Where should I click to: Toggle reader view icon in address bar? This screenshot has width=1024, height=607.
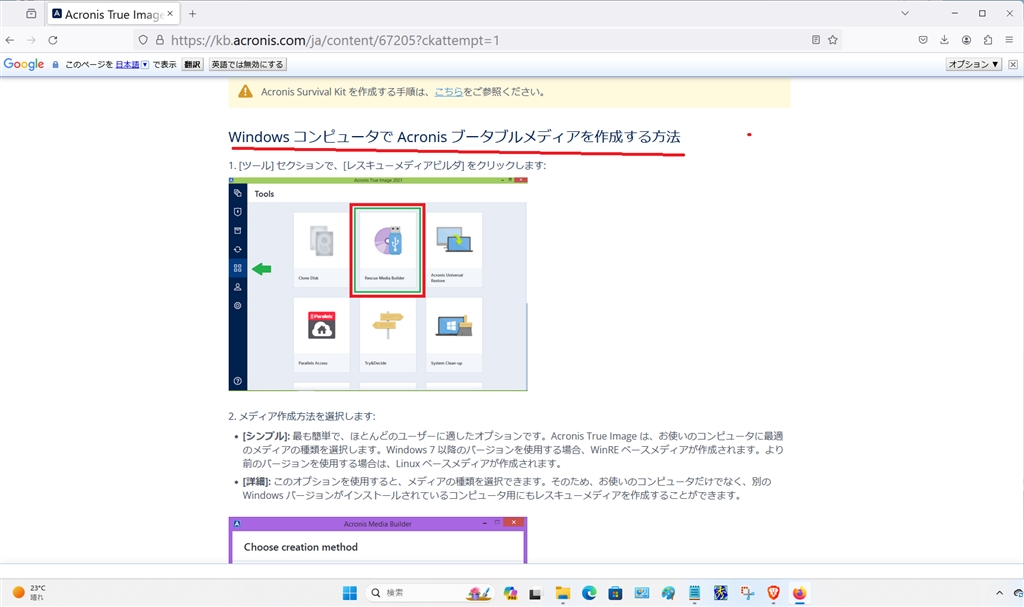(x=816, y=40)
